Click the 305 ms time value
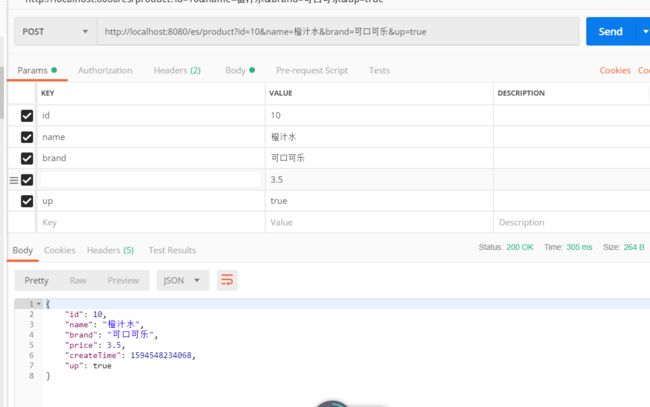Screen dimensions: 650x407 pos(579,247)
